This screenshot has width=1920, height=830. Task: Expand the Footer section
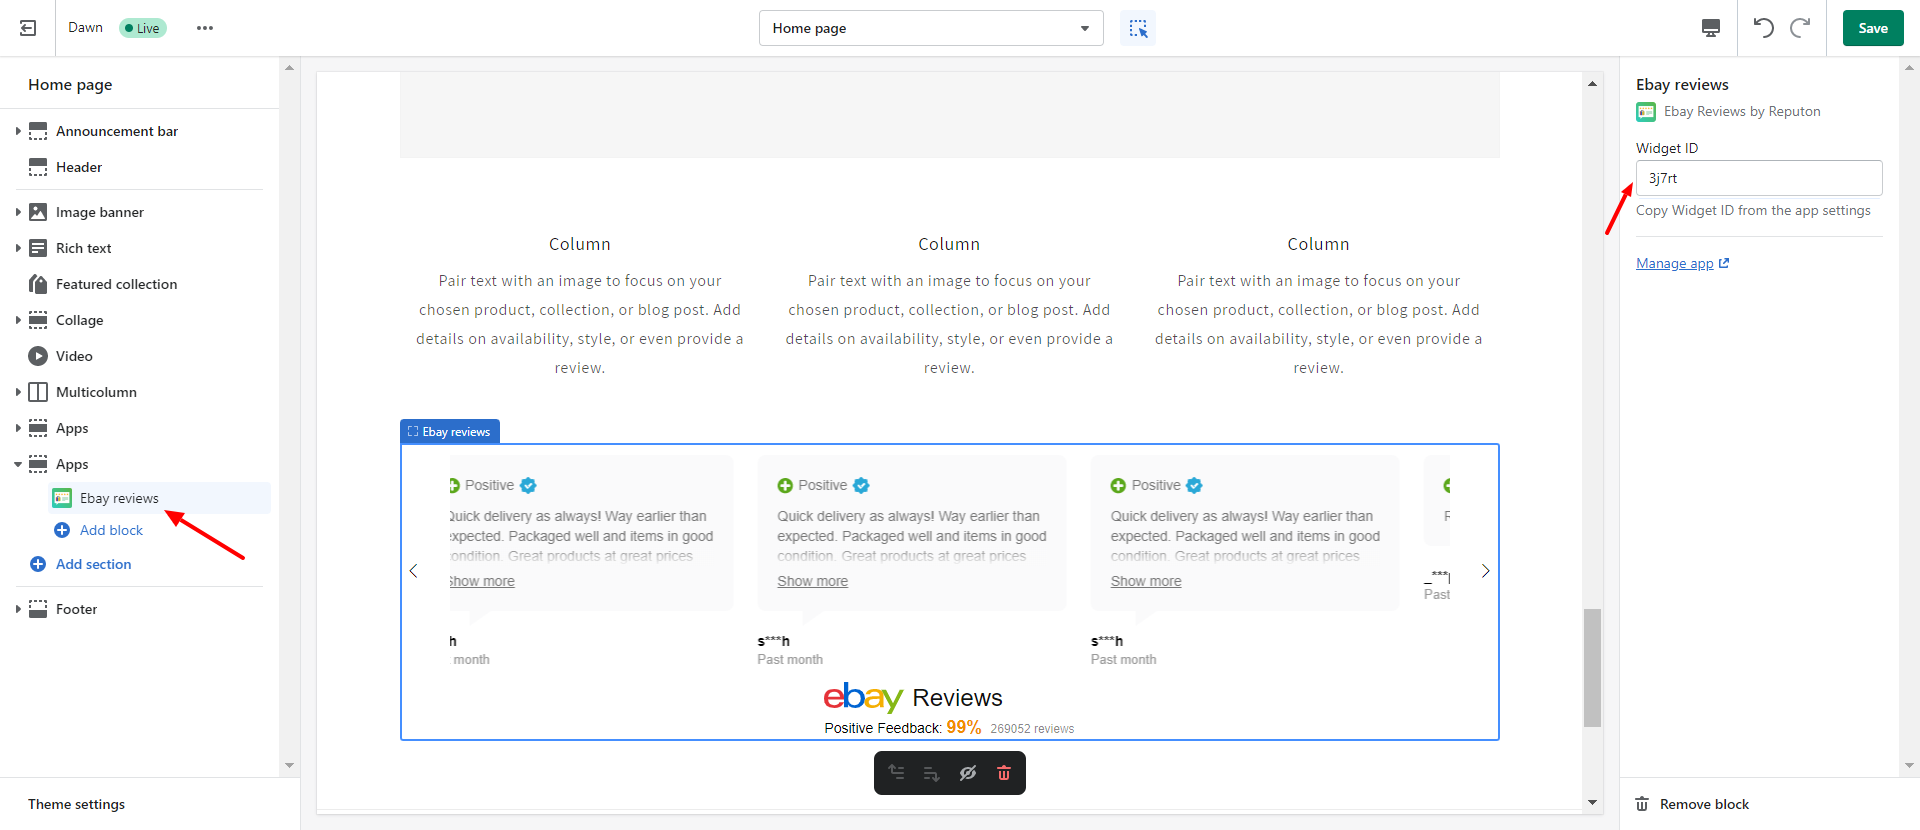[18, 609]
